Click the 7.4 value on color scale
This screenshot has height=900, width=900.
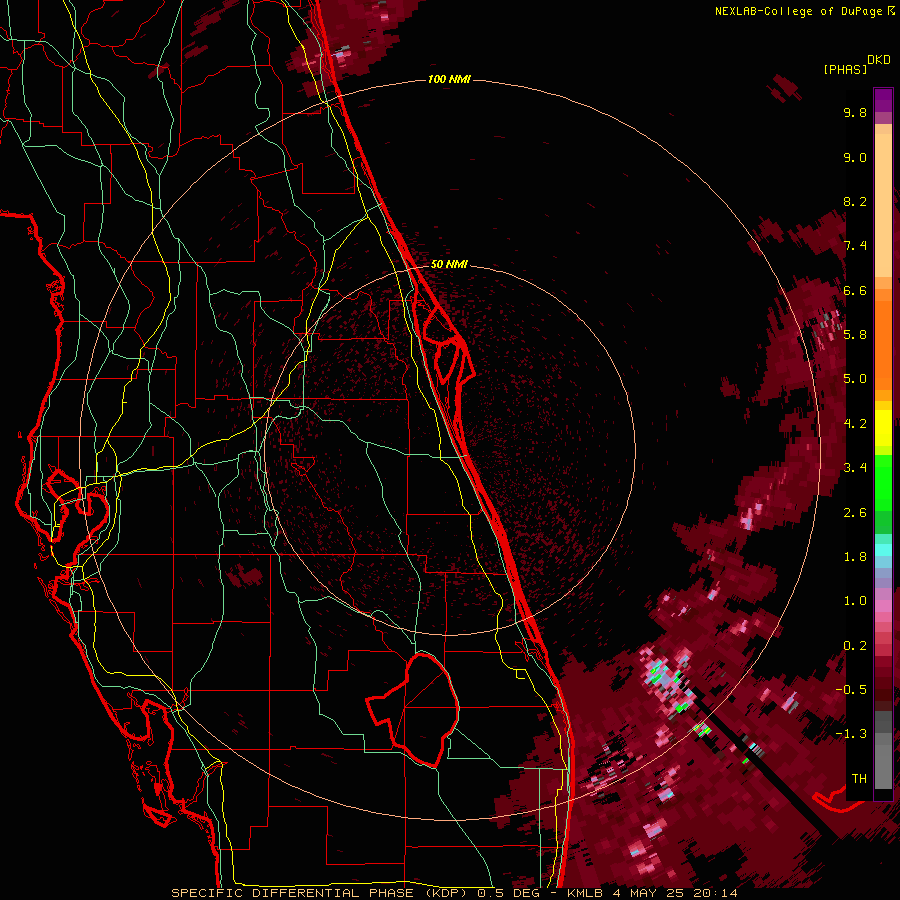pos(855,246)
